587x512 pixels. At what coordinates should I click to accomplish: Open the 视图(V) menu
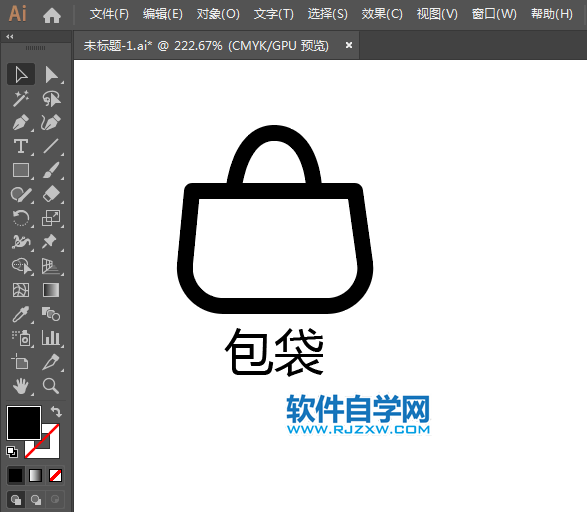point(437,14)
